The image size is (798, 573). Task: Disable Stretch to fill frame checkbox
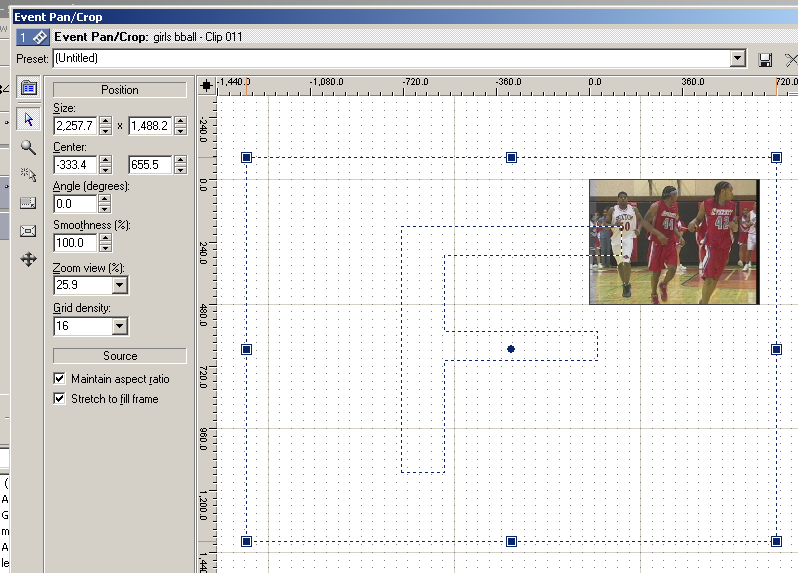59,399
